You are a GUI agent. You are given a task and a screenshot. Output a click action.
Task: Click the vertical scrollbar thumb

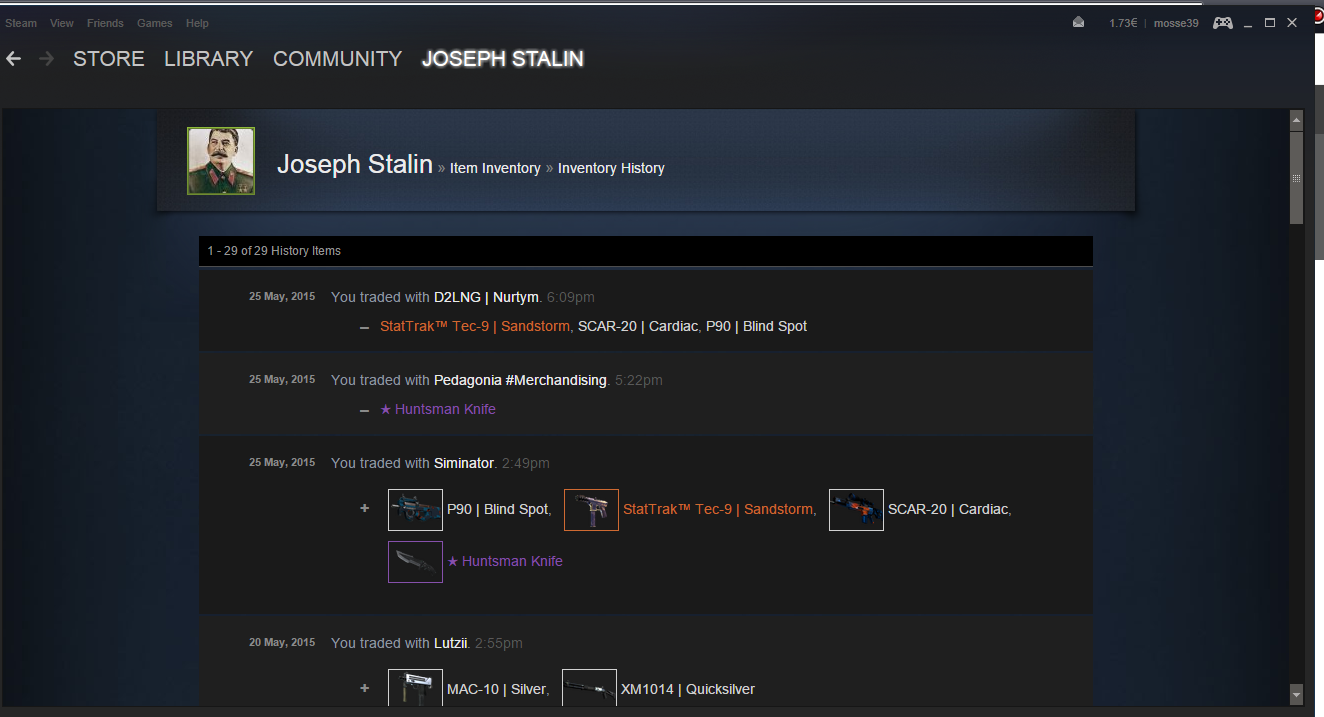pos(1297,177)
